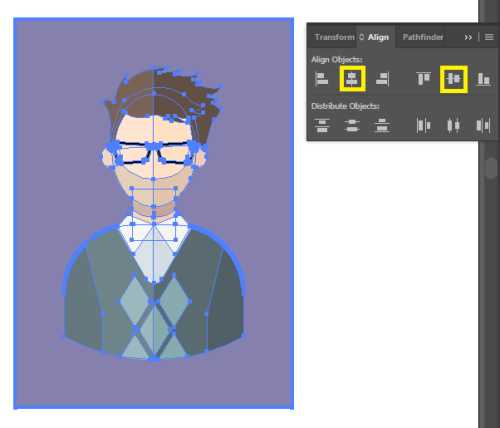500x428 pixels.
Task: Select Horizontal Distribute Left icon
Action: click(423, 125)
